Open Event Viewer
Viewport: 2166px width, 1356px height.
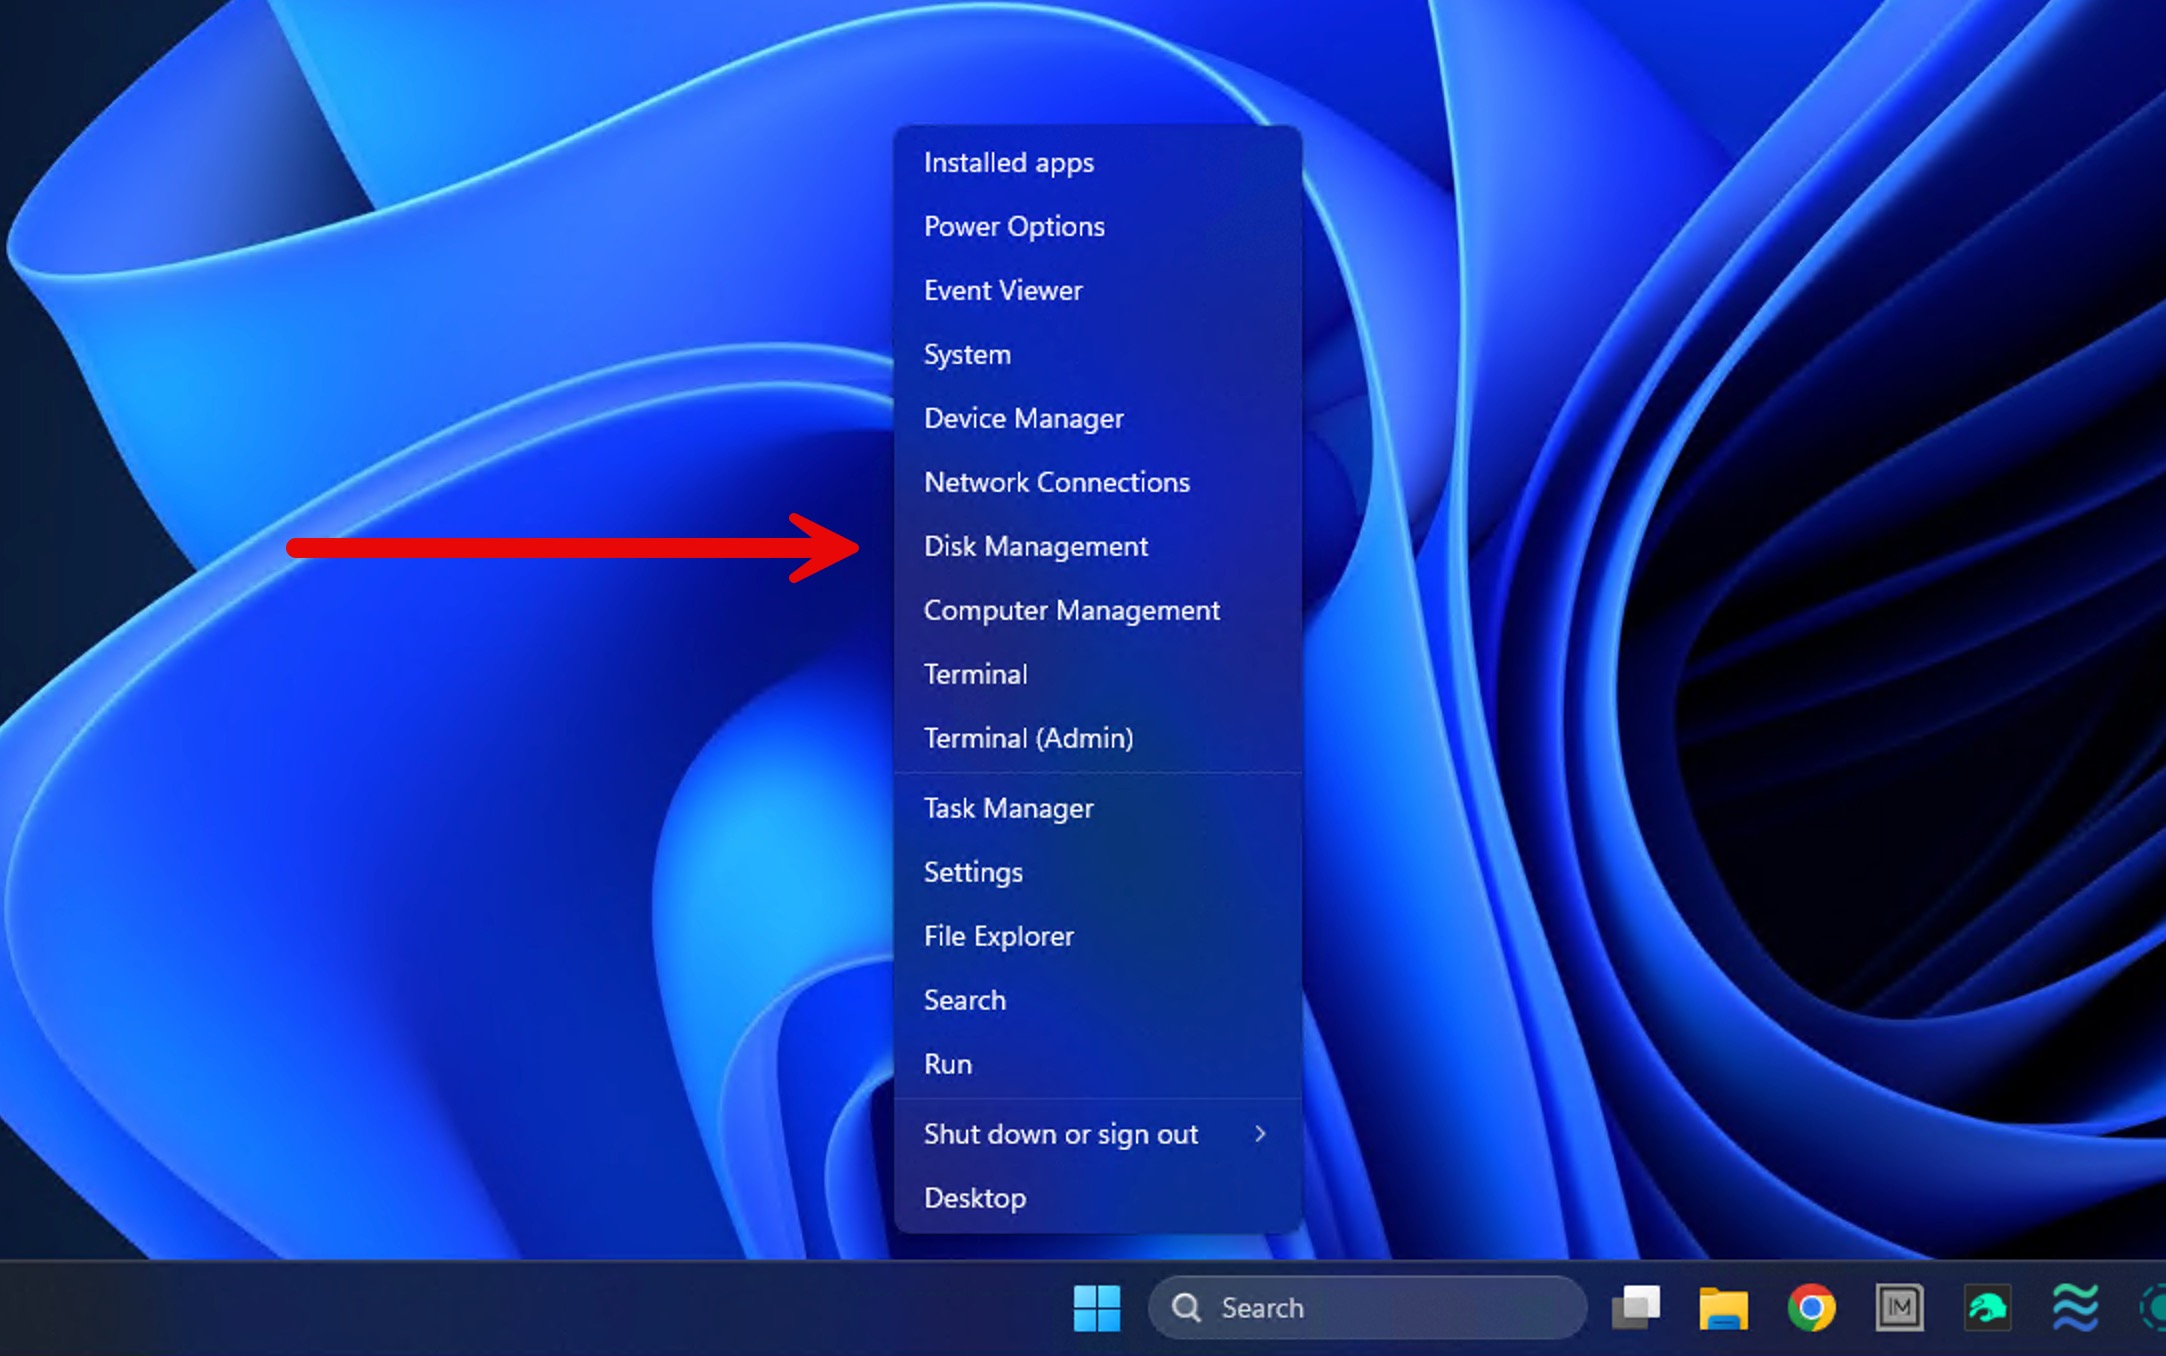click(1097, 290)
